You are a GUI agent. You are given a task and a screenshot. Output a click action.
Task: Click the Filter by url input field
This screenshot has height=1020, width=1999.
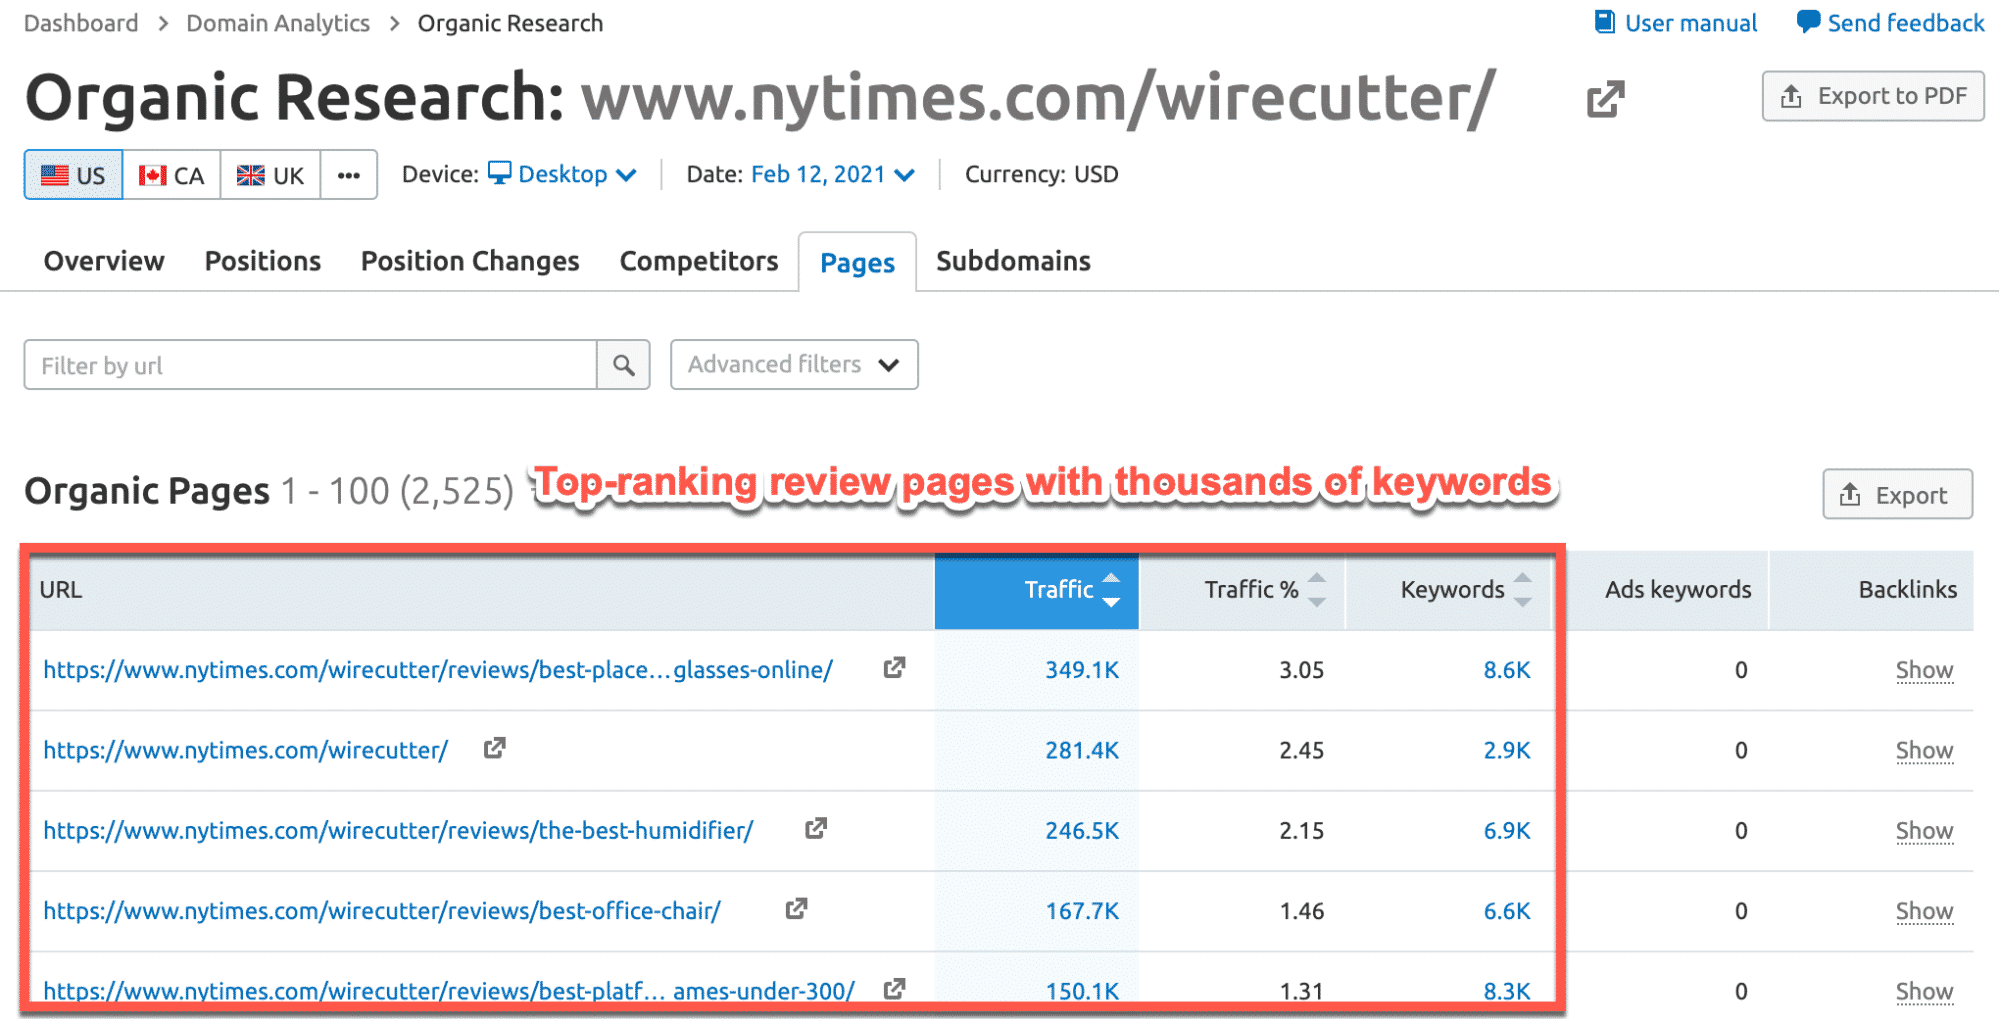coord(310,365)
